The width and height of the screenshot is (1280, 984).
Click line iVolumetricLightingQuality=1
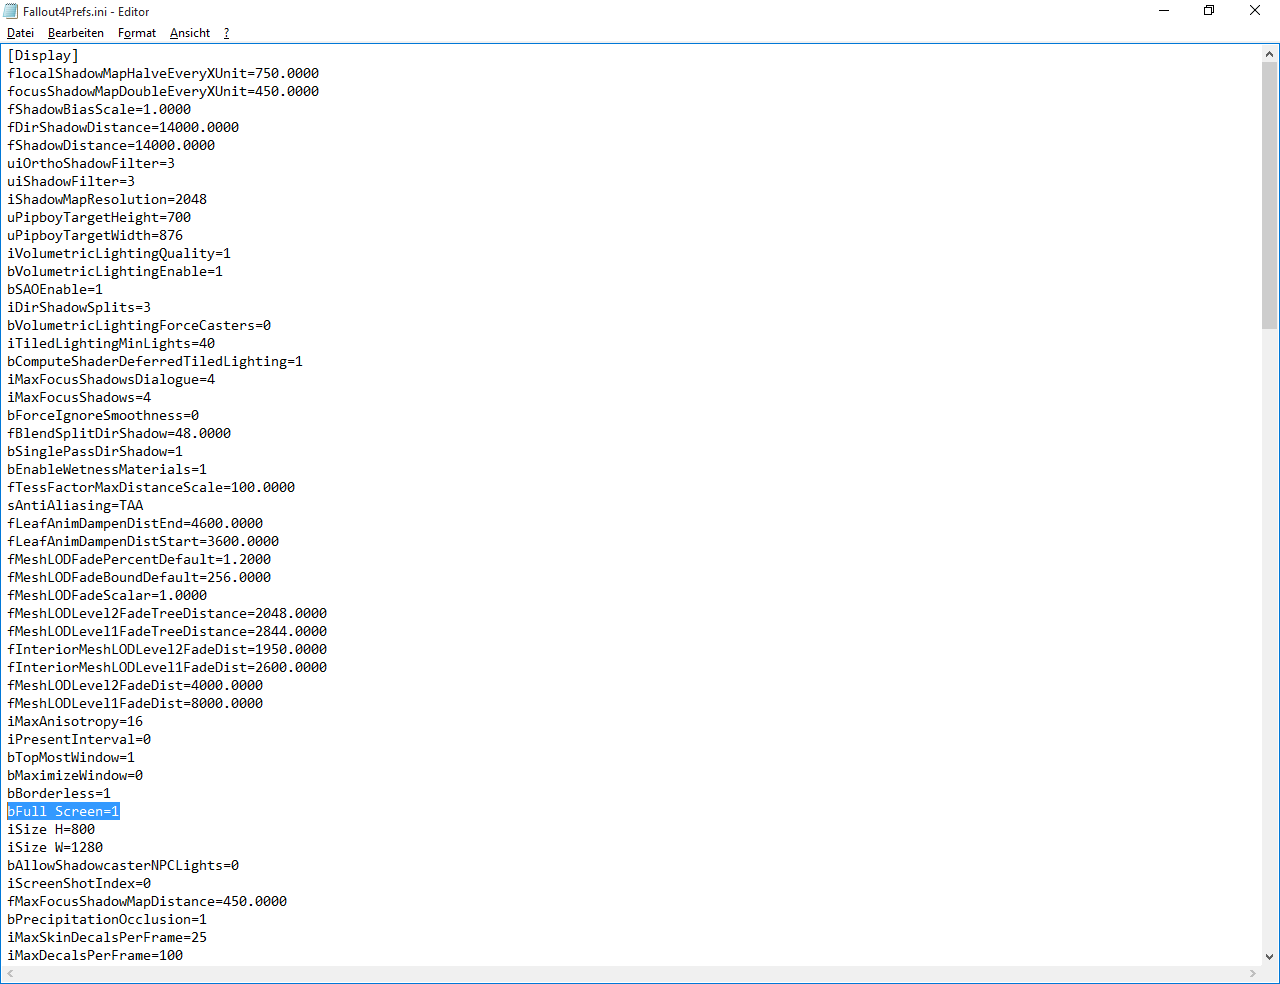coord(119,253)
